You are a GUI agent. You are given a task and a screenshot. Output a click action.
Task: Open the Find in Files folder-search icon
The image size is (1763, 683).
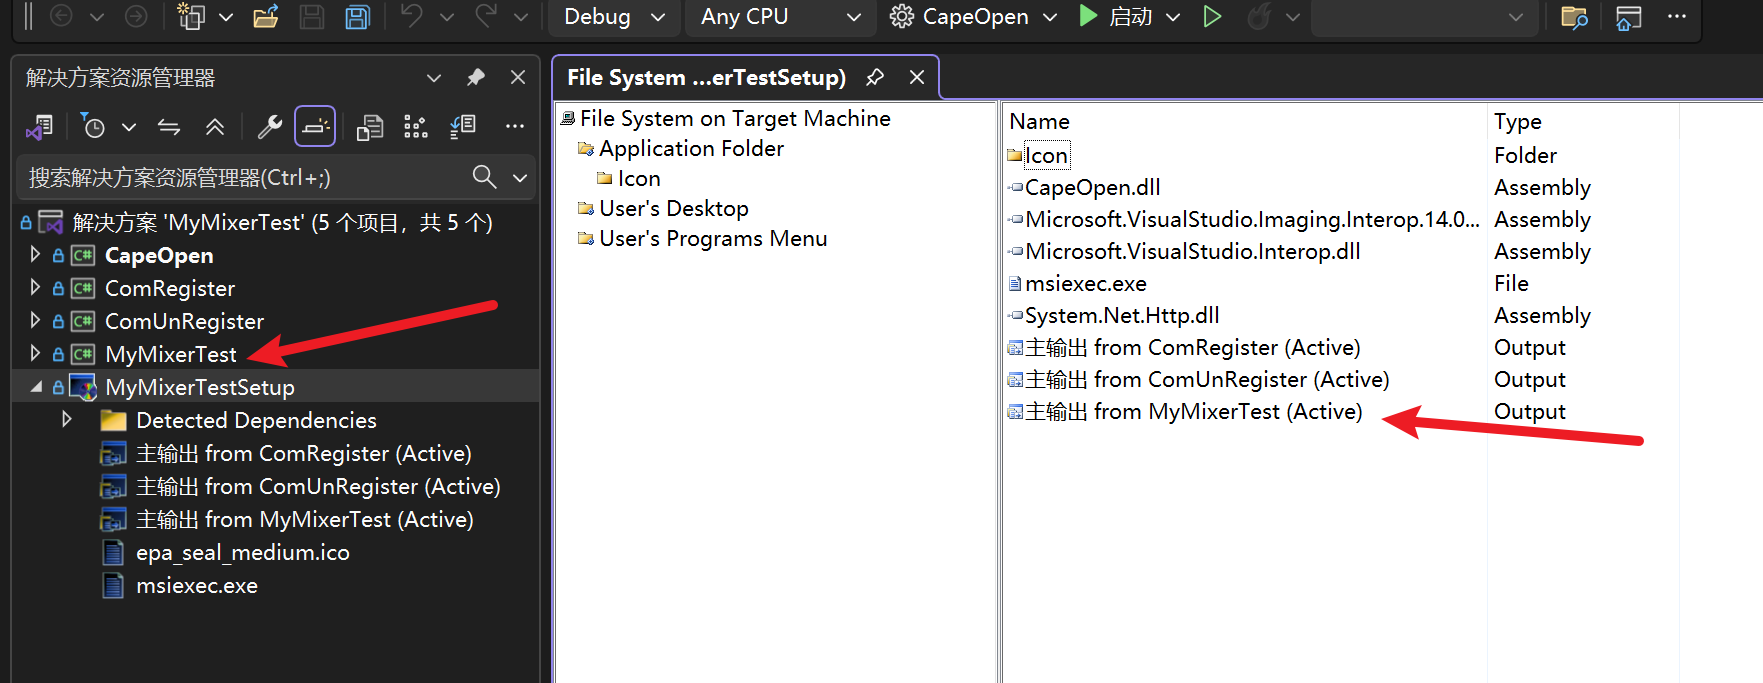point(1574,17)
